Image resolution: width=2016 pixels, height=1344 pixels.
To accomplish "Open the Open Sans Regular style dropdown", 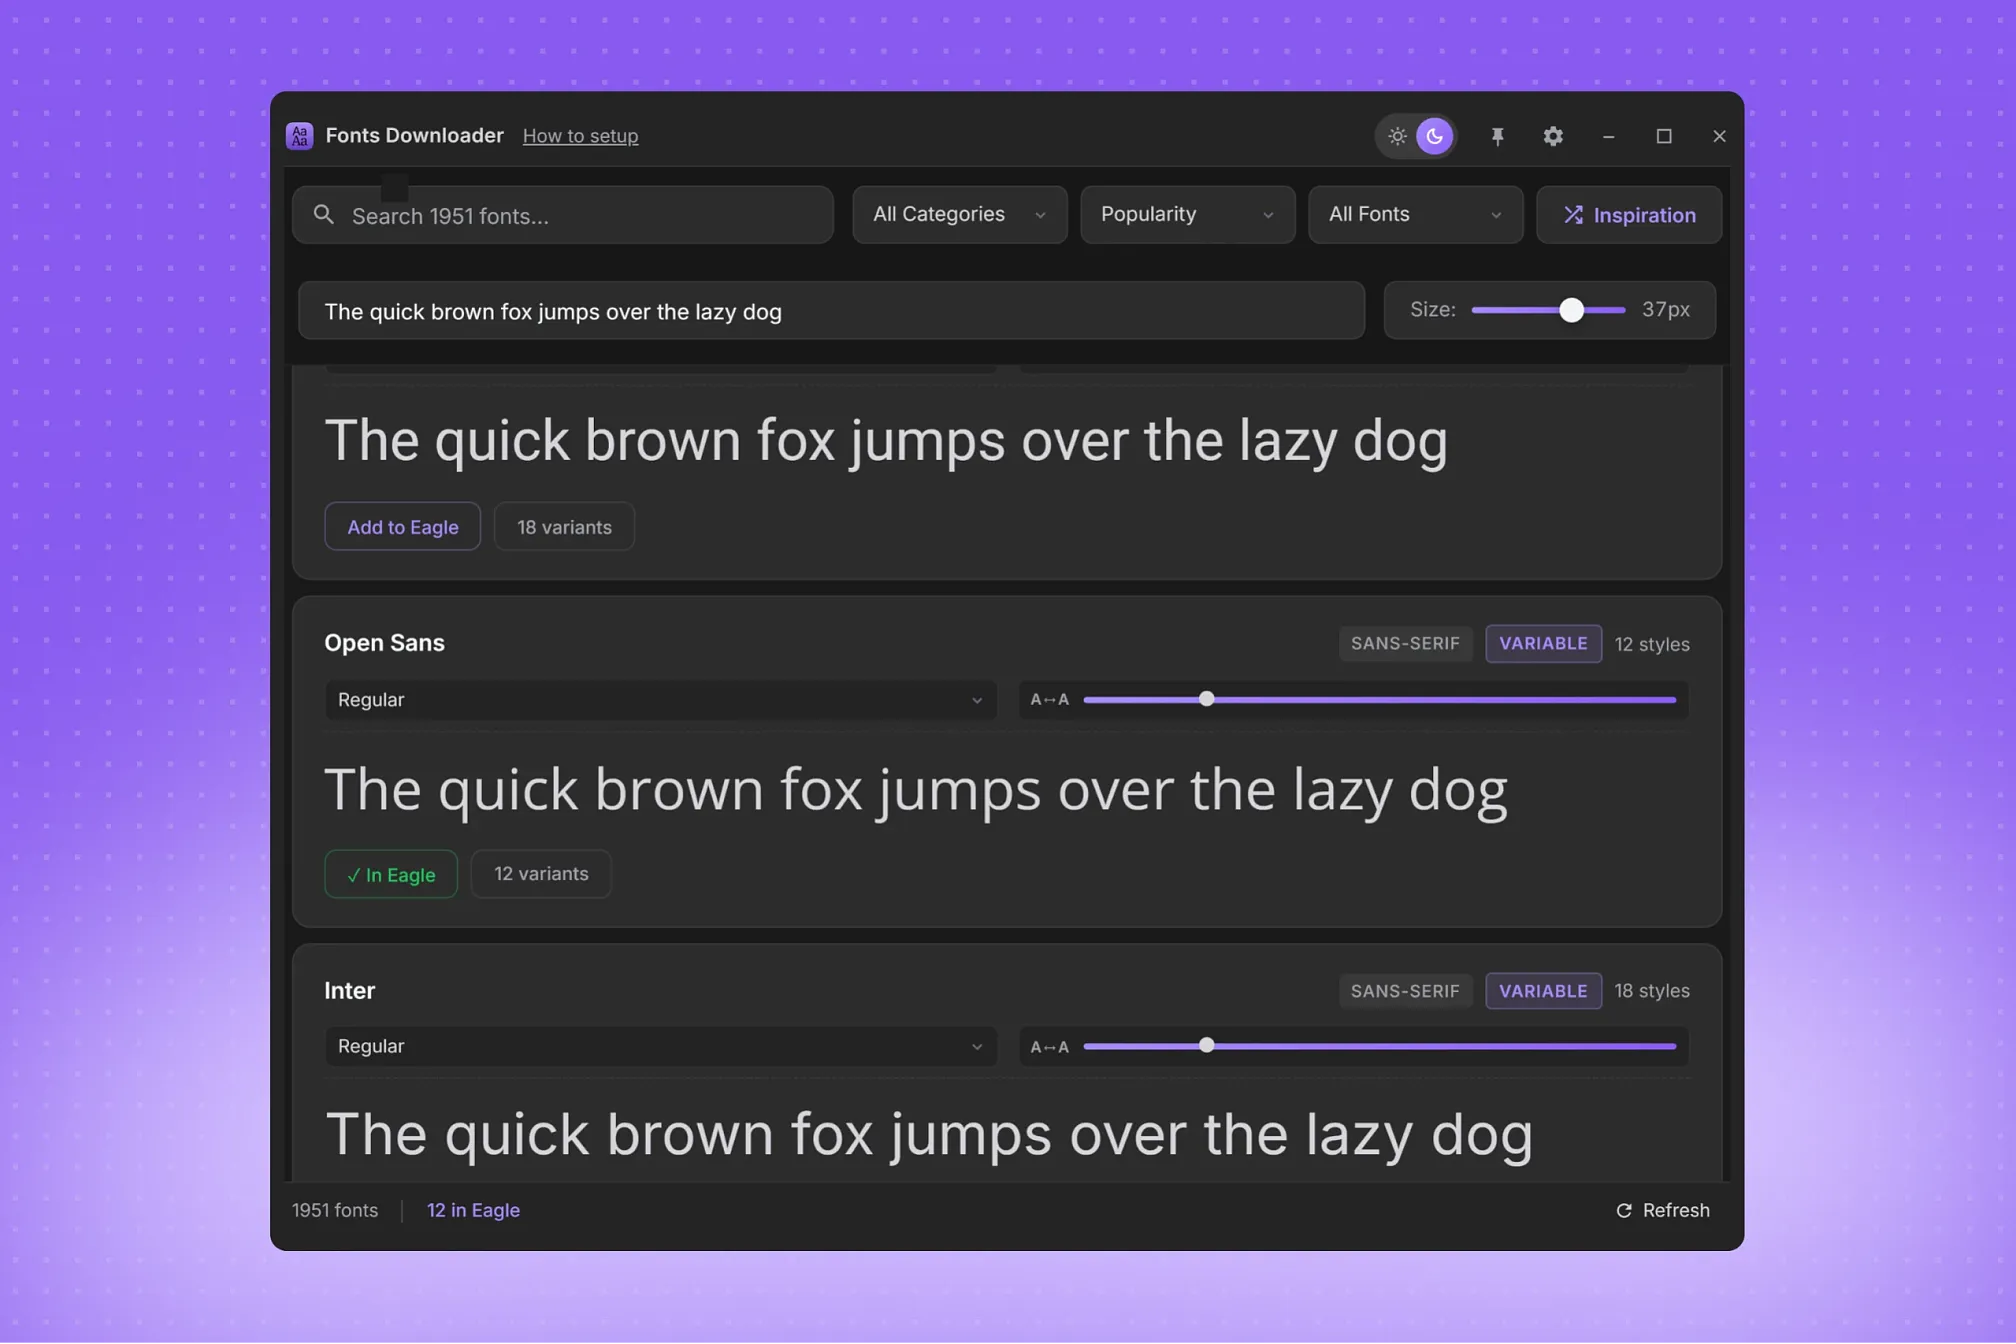I will click(660, 700).
